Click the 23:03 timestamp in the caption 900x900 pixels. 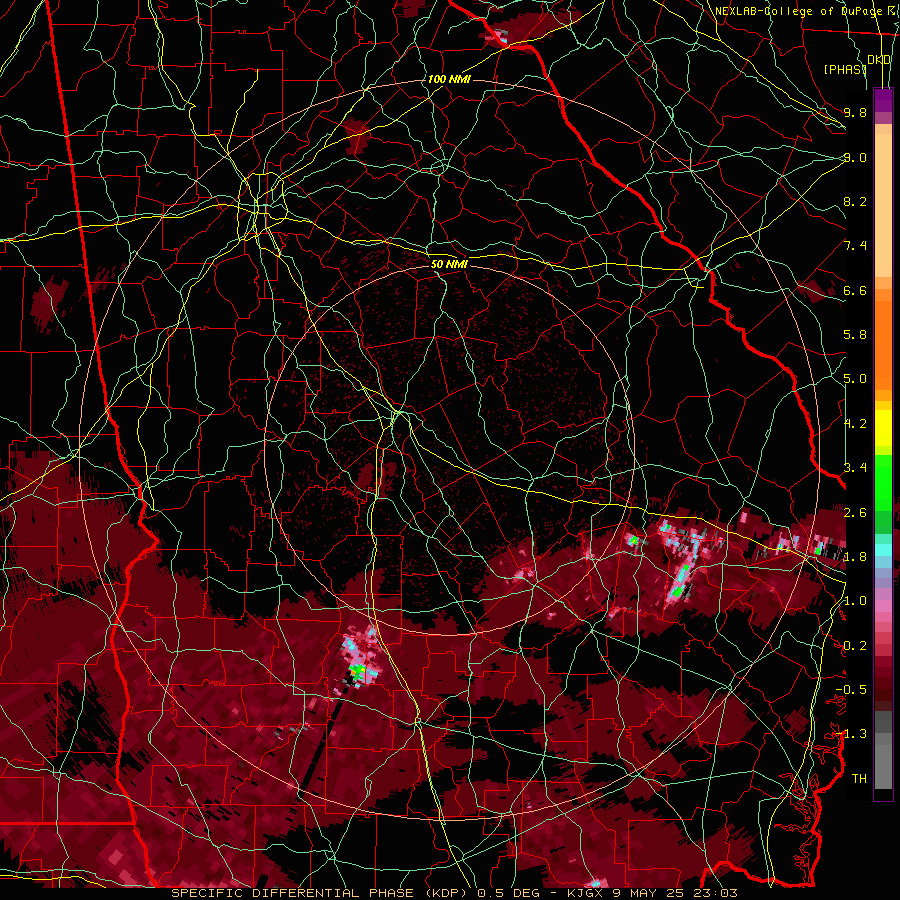716,893
